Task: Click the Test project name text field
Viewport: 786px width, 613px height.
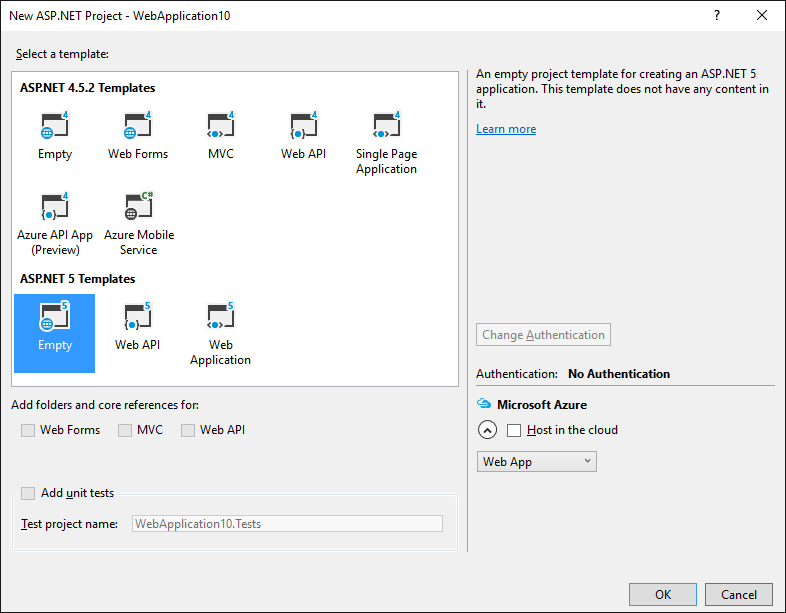Action: [x=287, y=523]
